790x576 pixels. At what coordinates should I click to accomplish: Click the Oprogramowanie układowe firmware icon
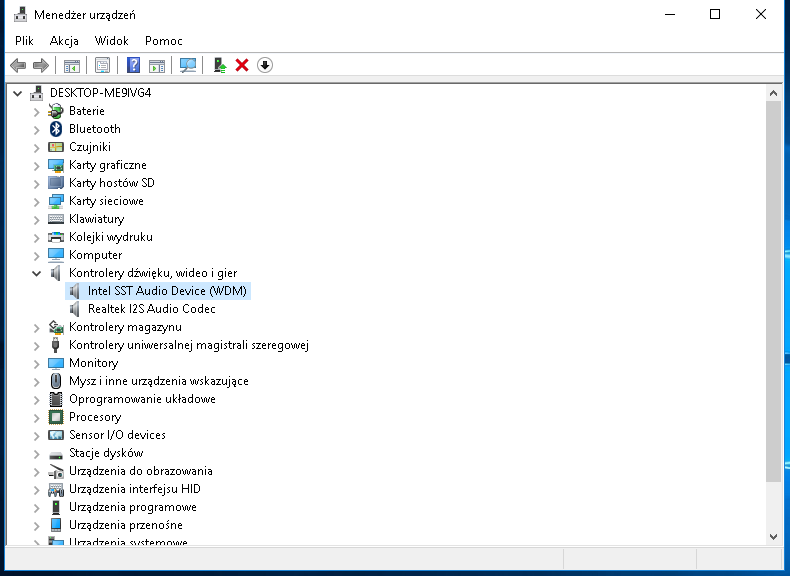pos(56,399)
